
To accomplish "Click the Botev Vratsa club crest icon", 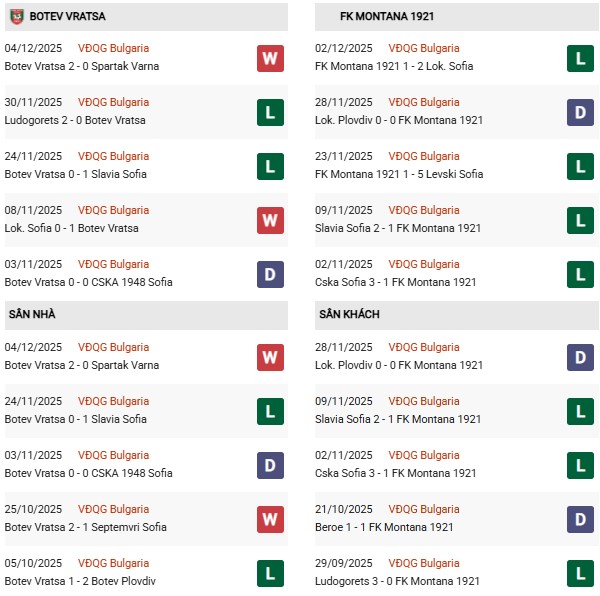I will [x=16, y=16].
